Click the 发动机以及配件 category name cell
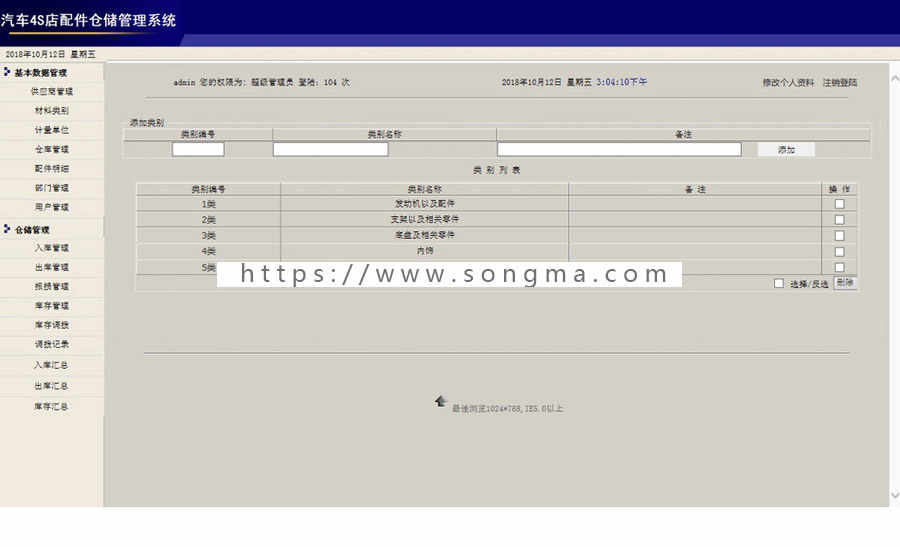This screenshot has height=547, width=900. tap(425, 204)
